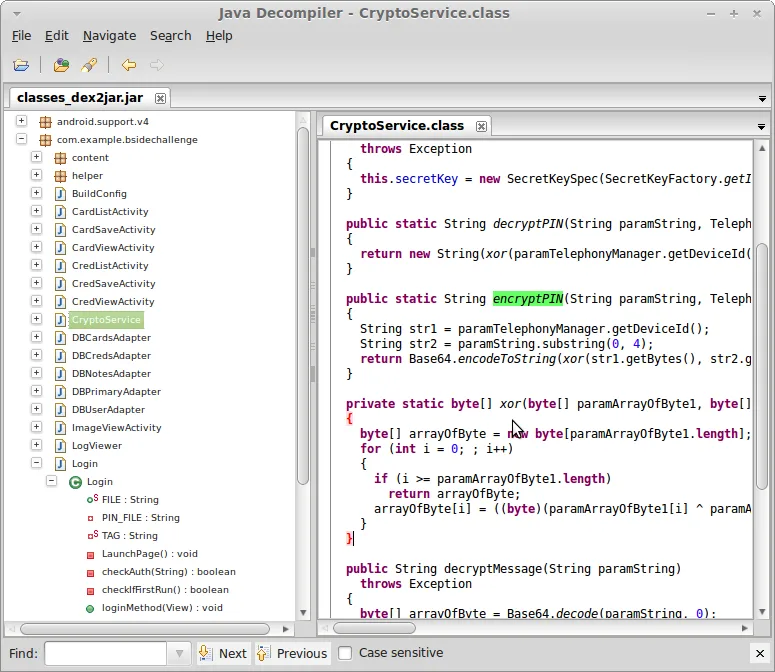Click the content package icon
This screenshot has height=672, width=775.
tap(60, 158)
